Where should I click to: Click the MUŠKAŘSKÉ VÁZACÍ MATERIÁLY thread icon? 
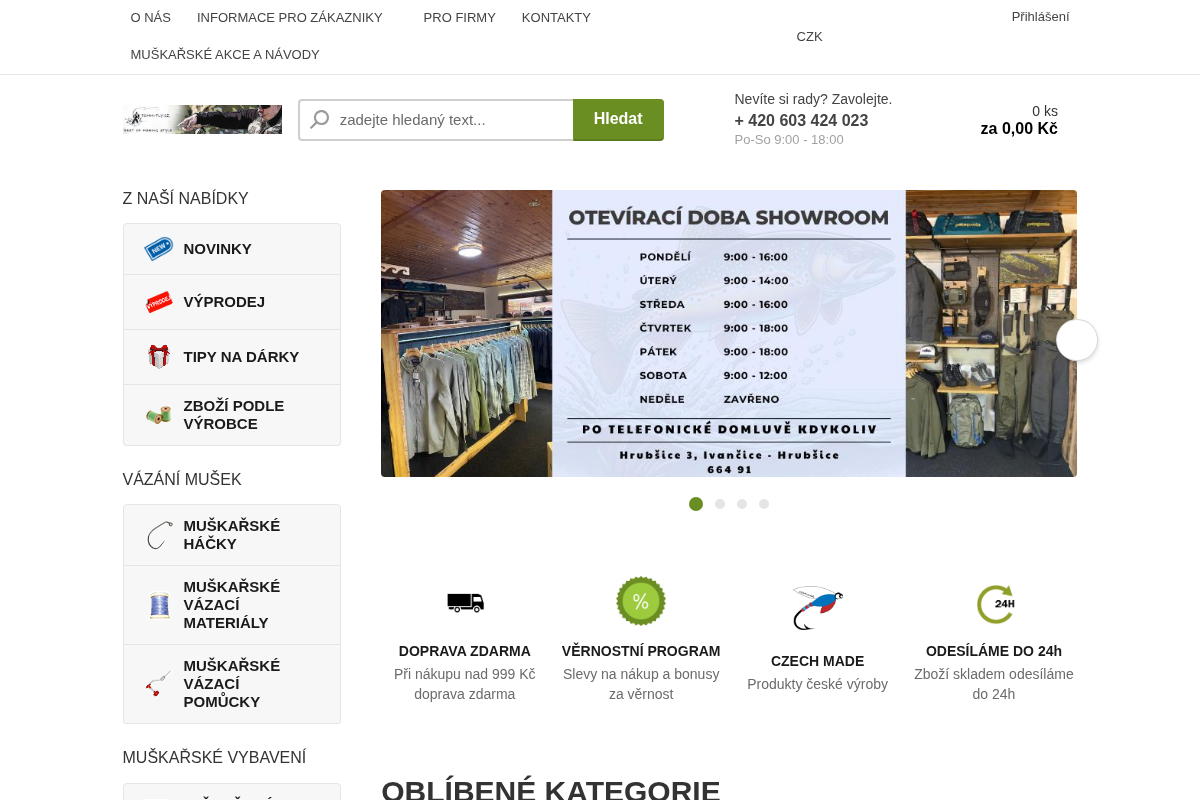coord(159,605)
